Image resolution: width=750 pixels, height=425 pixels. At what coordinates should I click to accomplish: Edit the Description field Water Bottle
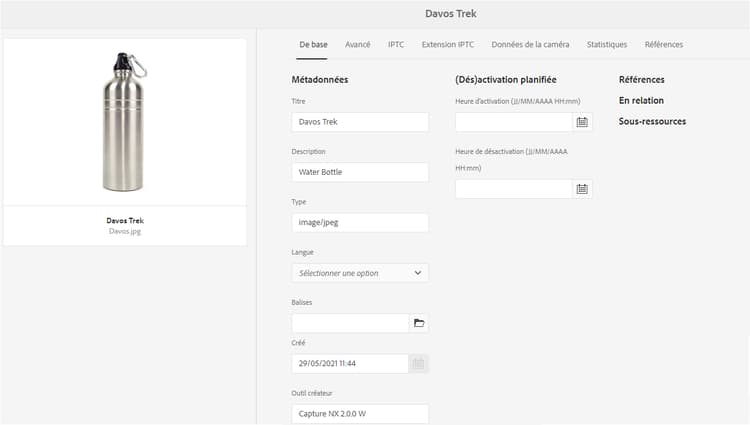pos(360,172)
